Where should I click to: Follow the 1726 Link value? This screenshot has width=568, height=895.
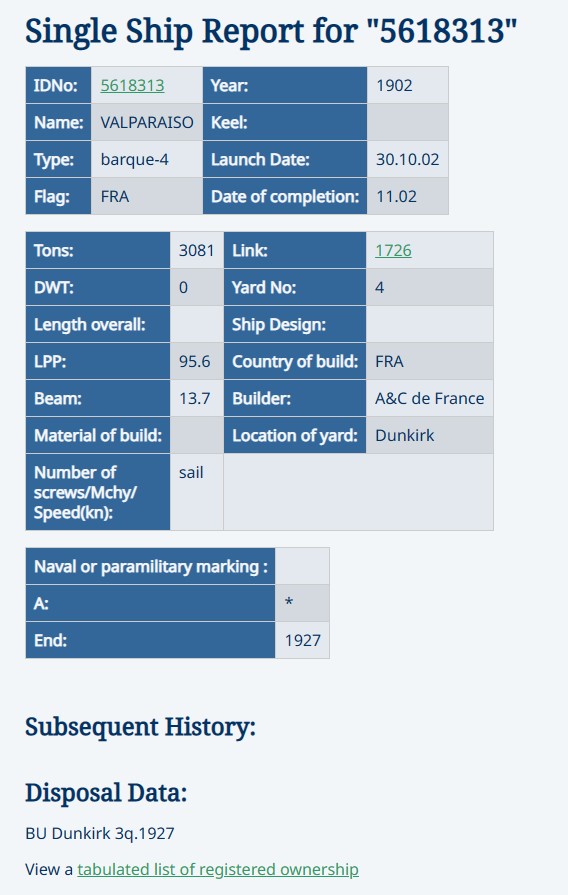click(393, 251)
